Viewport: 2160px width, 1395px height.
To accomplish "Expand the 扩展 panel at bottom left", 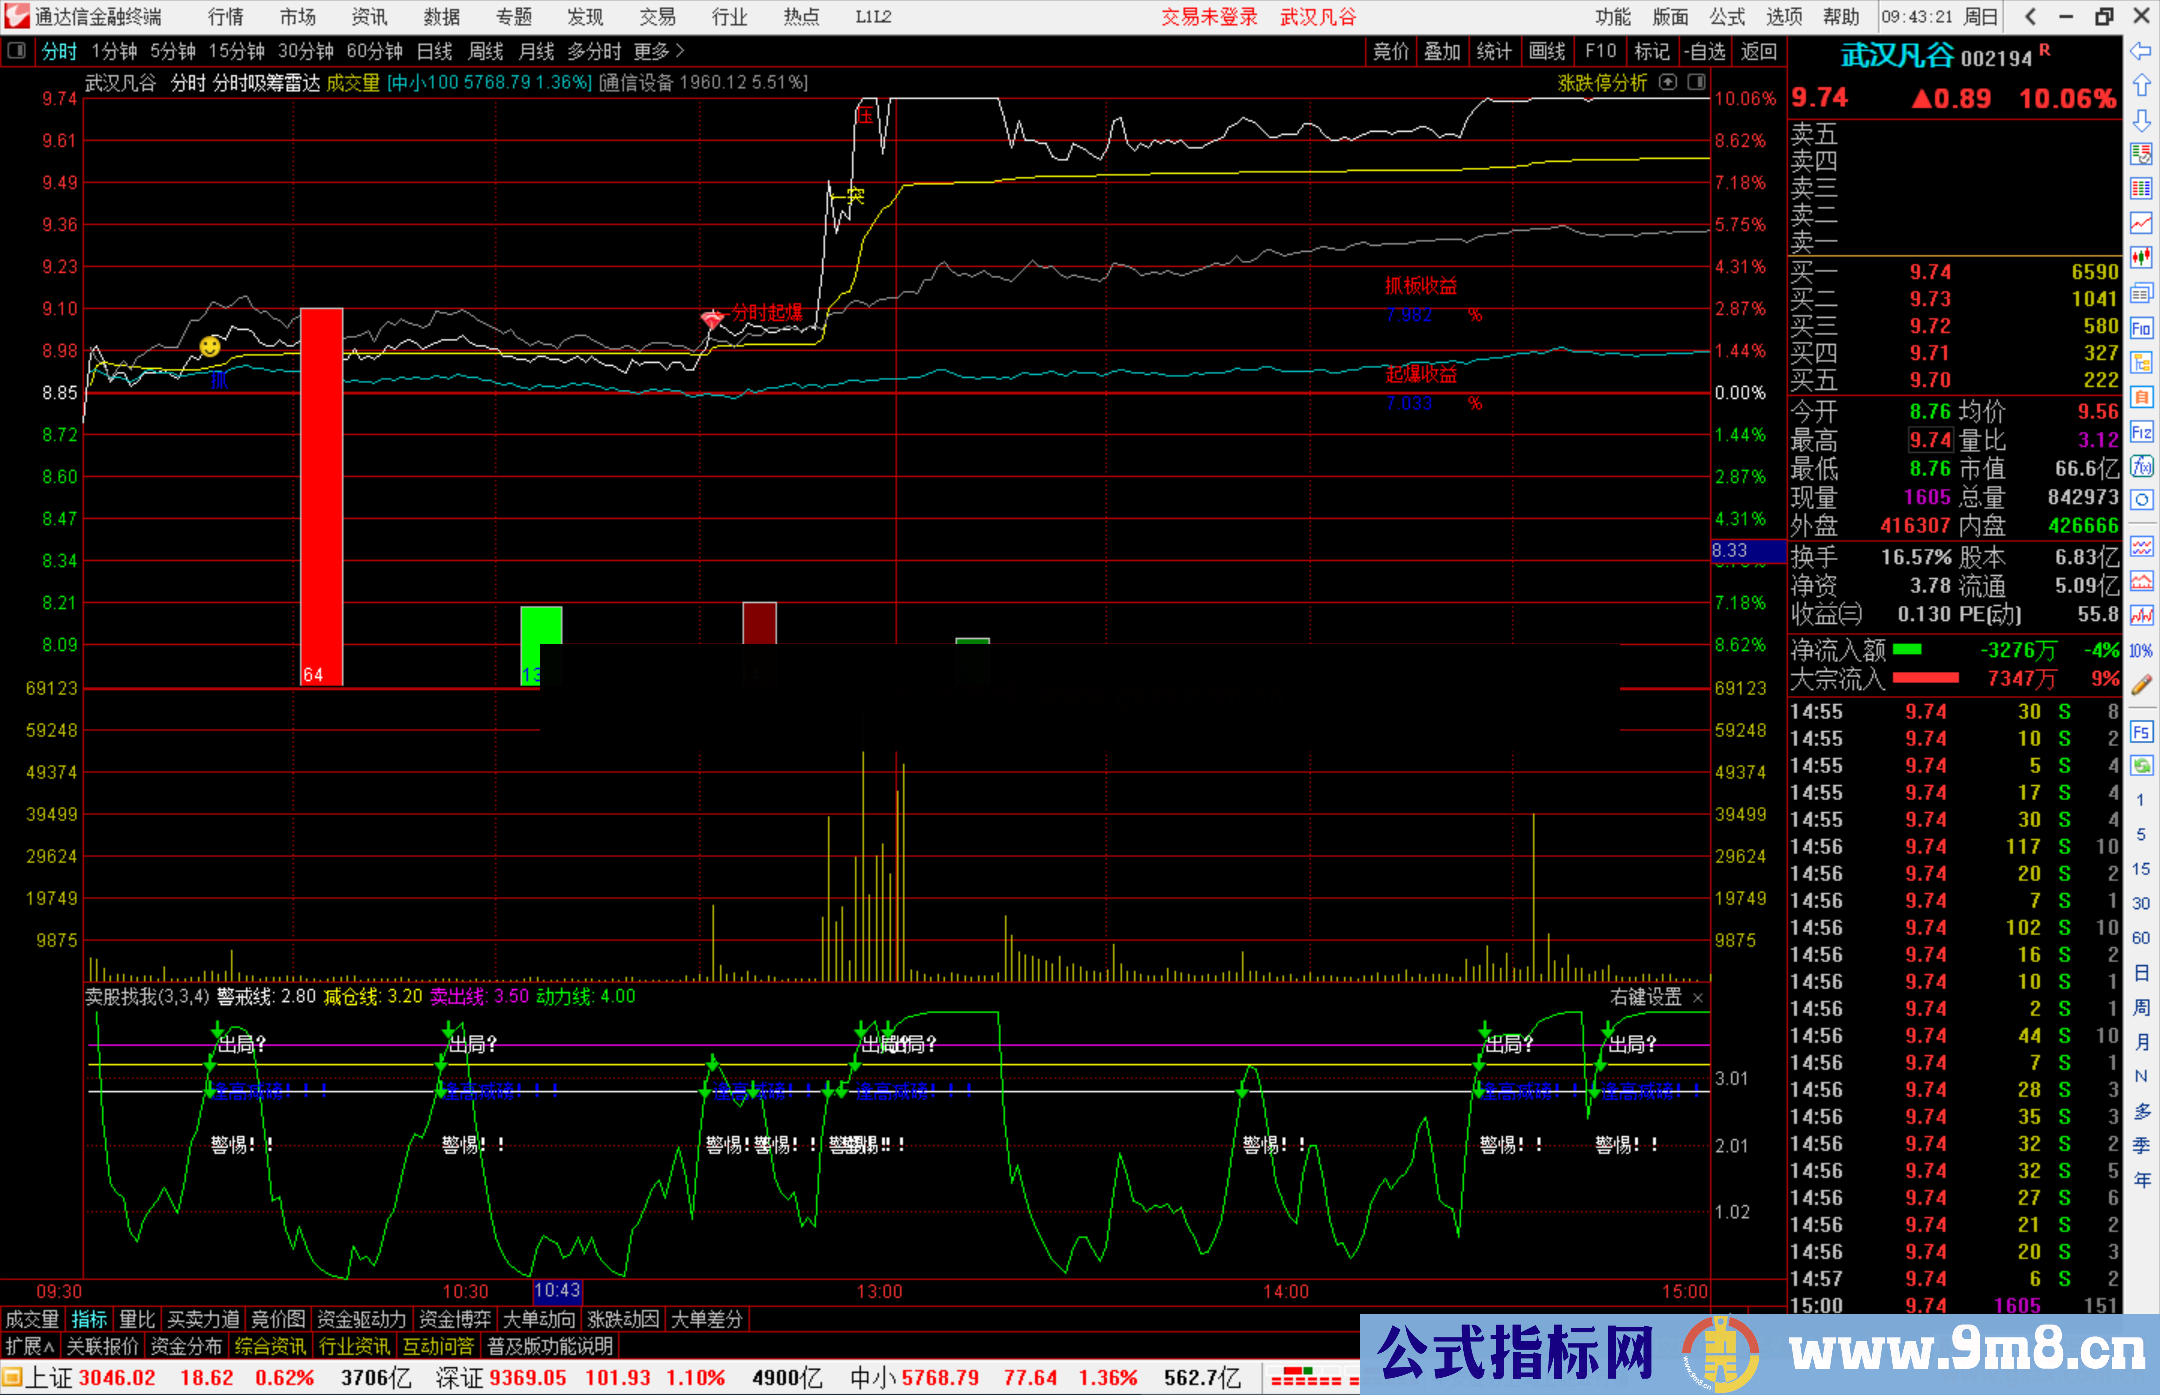I will [x=30, y=1347].
